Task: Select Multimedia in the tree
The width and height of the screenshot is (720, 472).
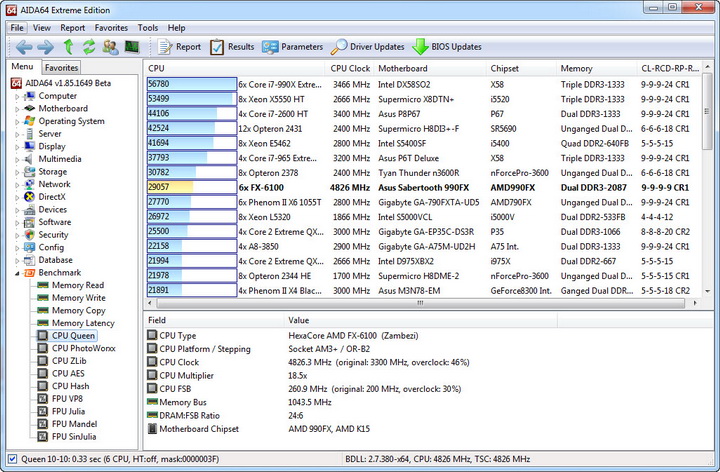Action: (x=60, y=159)
